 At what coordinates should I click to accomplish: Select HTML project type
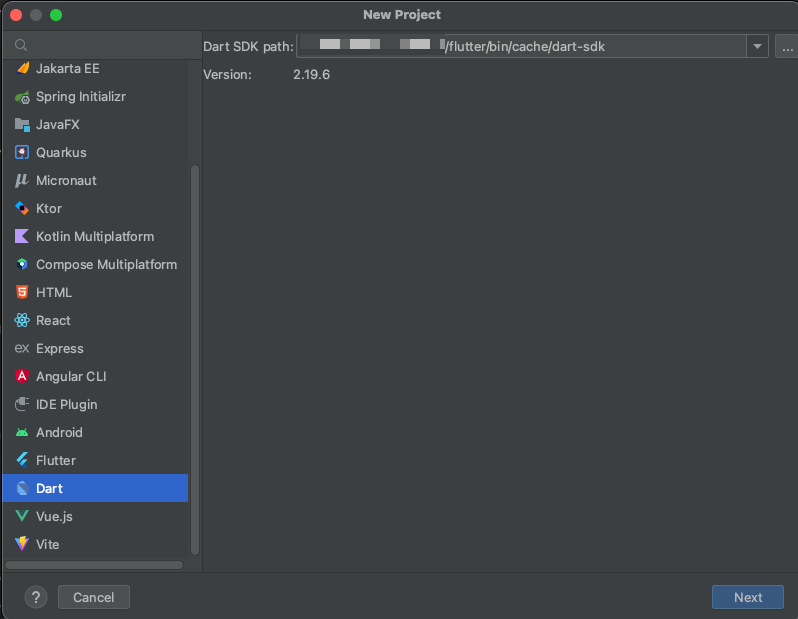tap(95, 292)
